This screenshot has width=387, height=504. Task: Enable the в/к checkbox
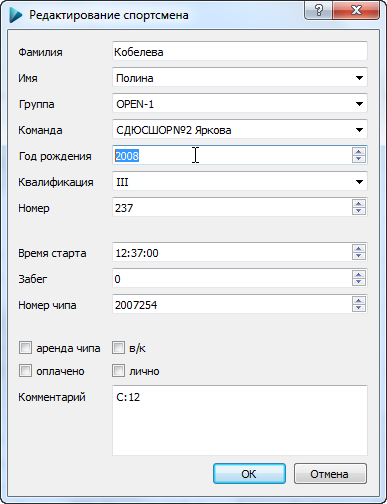click(118, 348)
